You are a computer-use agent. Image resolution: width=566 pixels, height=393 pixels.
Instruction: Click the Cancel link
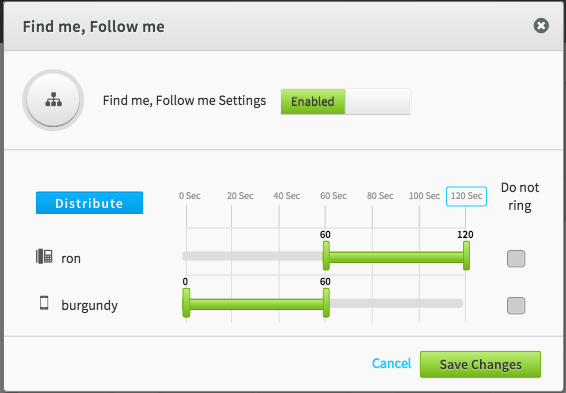tap(391, 363)
